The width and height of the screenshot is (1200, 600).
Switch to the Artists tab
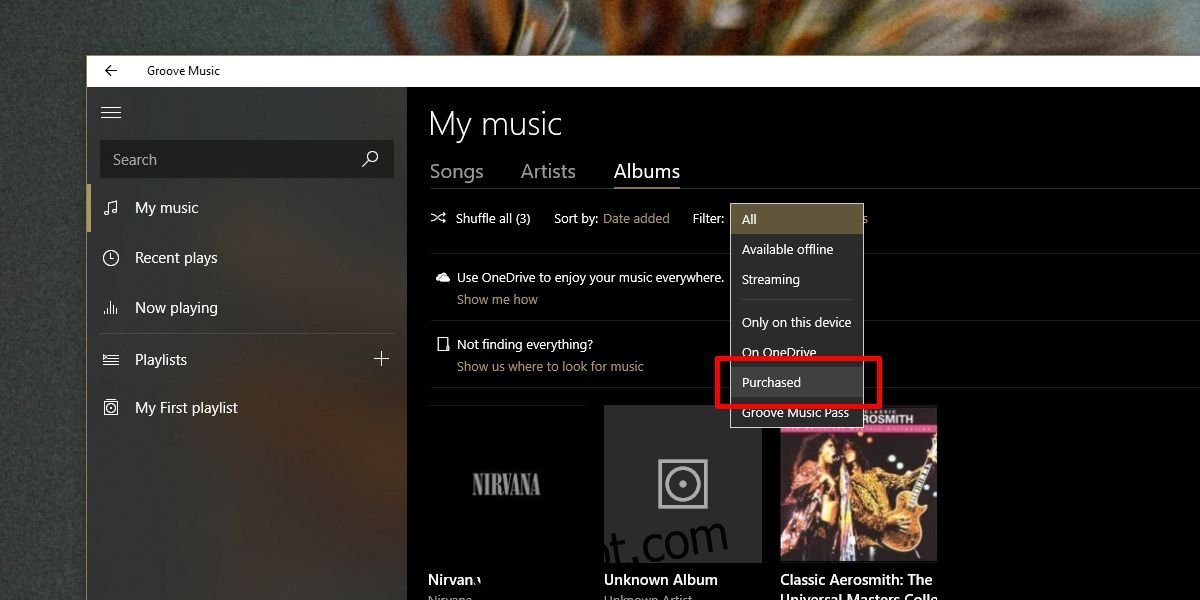[548, 172]
